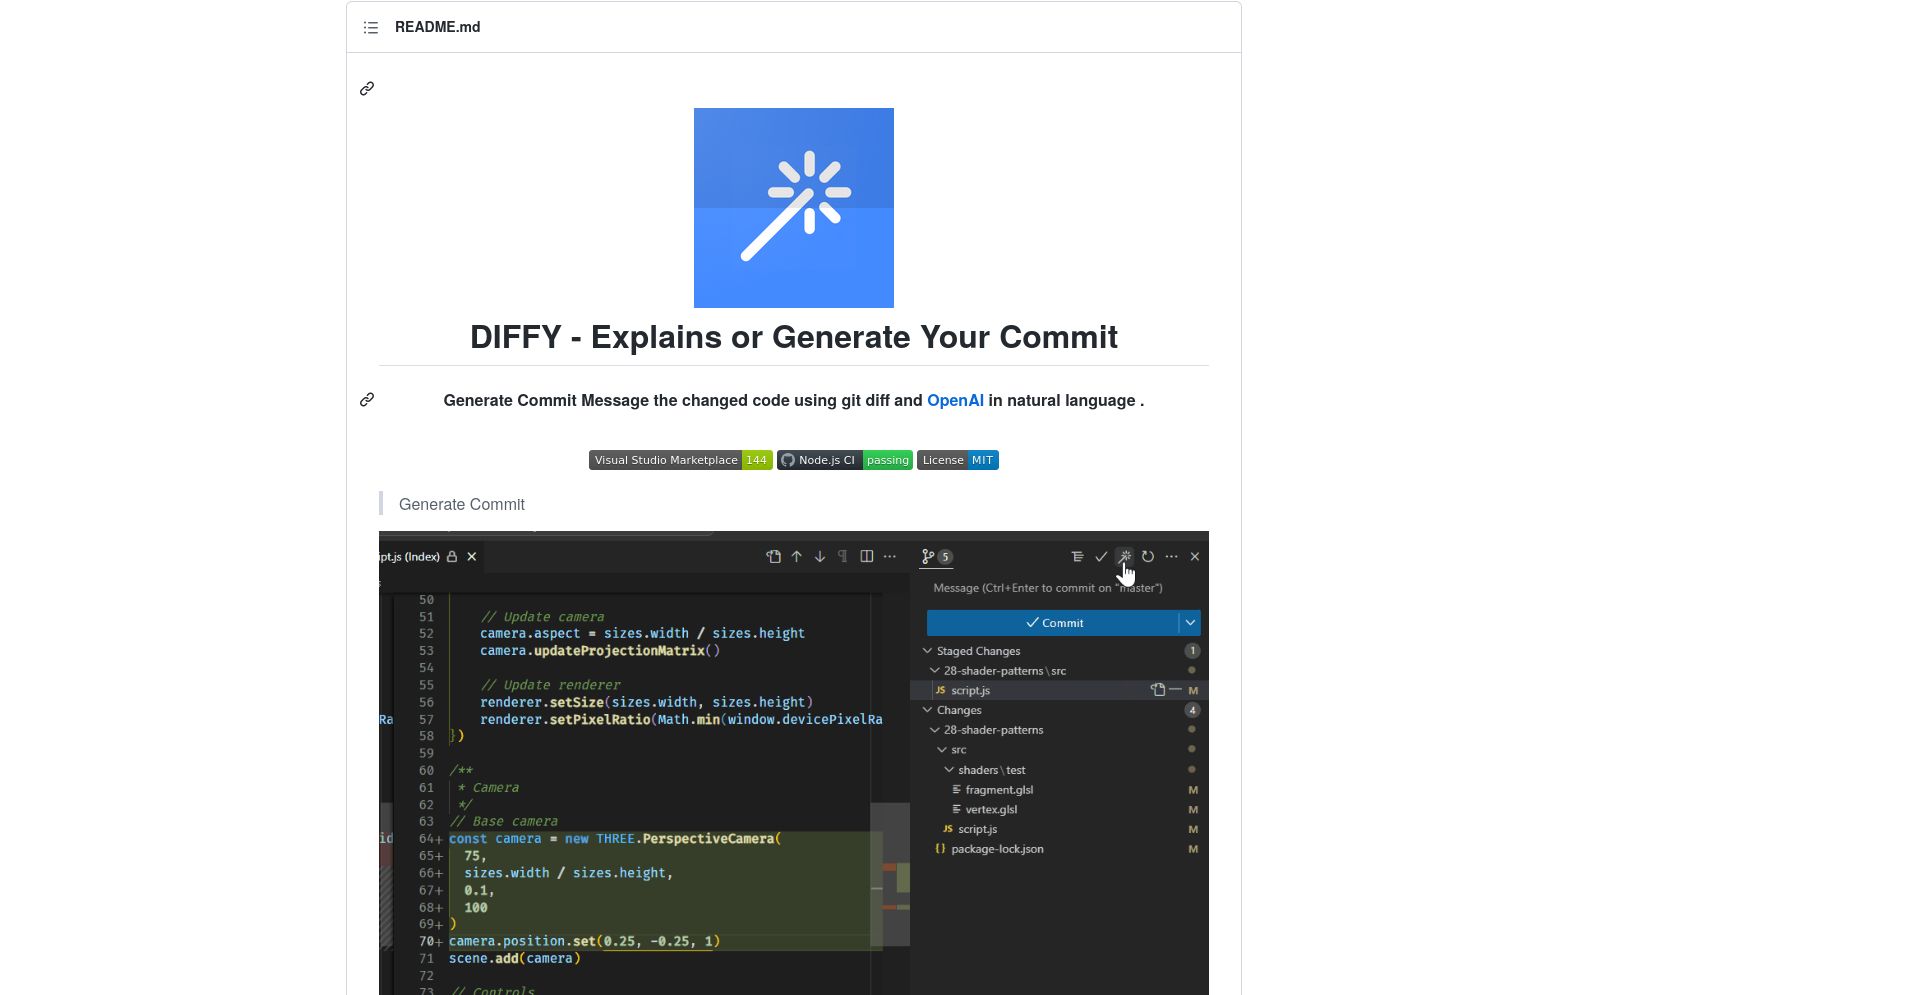Click the refresh icon in the source control toolbar
This screenshot has width=1920, height=995.
pos(1148,556)
